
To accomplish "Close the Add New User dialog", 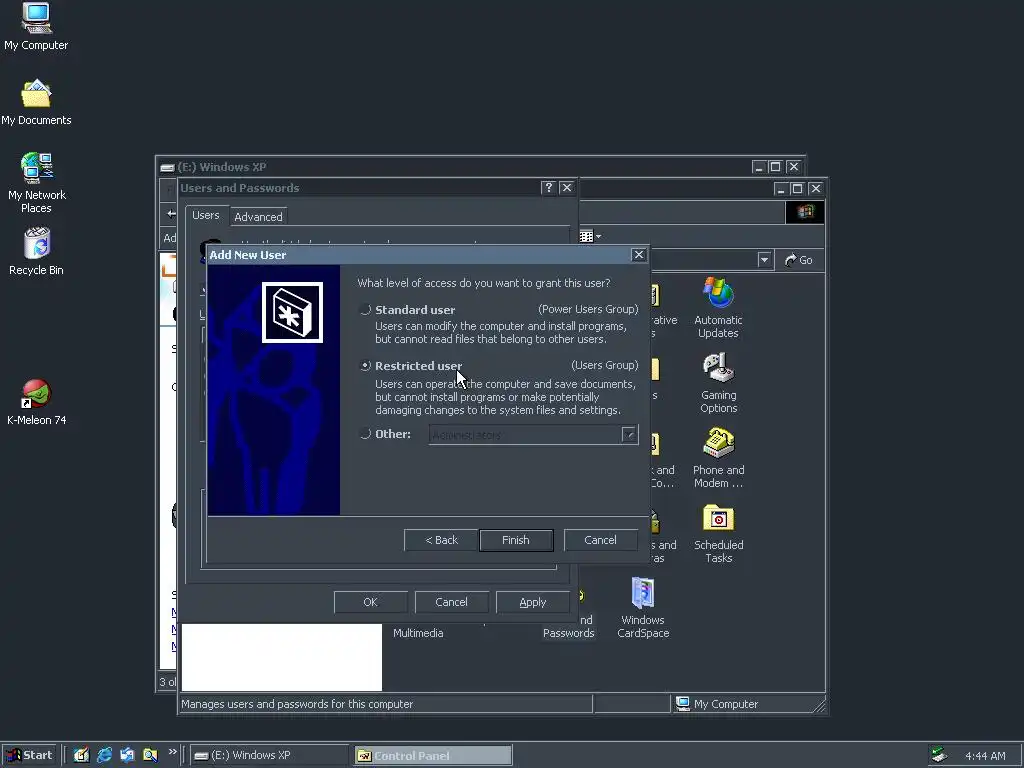I will click(639, 255).
